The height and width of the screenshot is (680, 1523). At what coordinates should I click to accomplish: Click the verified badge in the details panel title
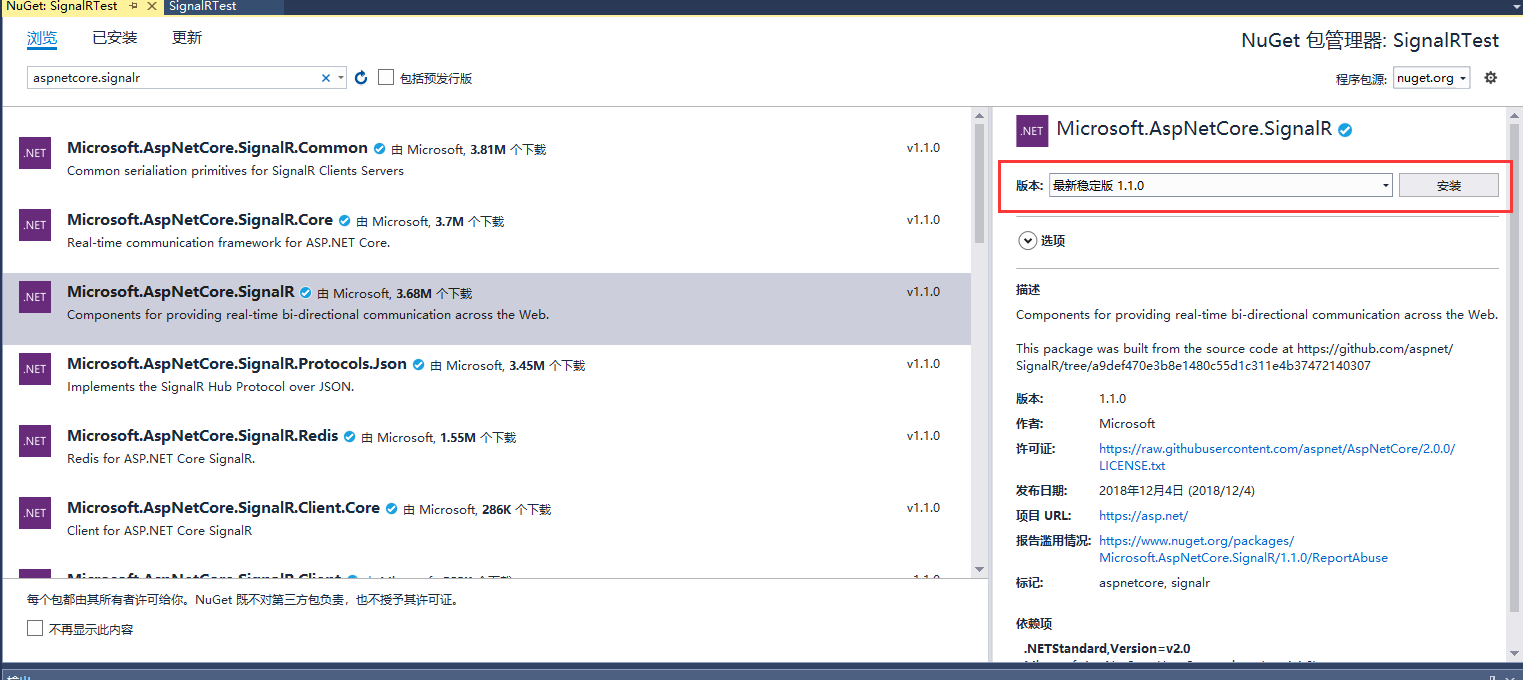1346,129
